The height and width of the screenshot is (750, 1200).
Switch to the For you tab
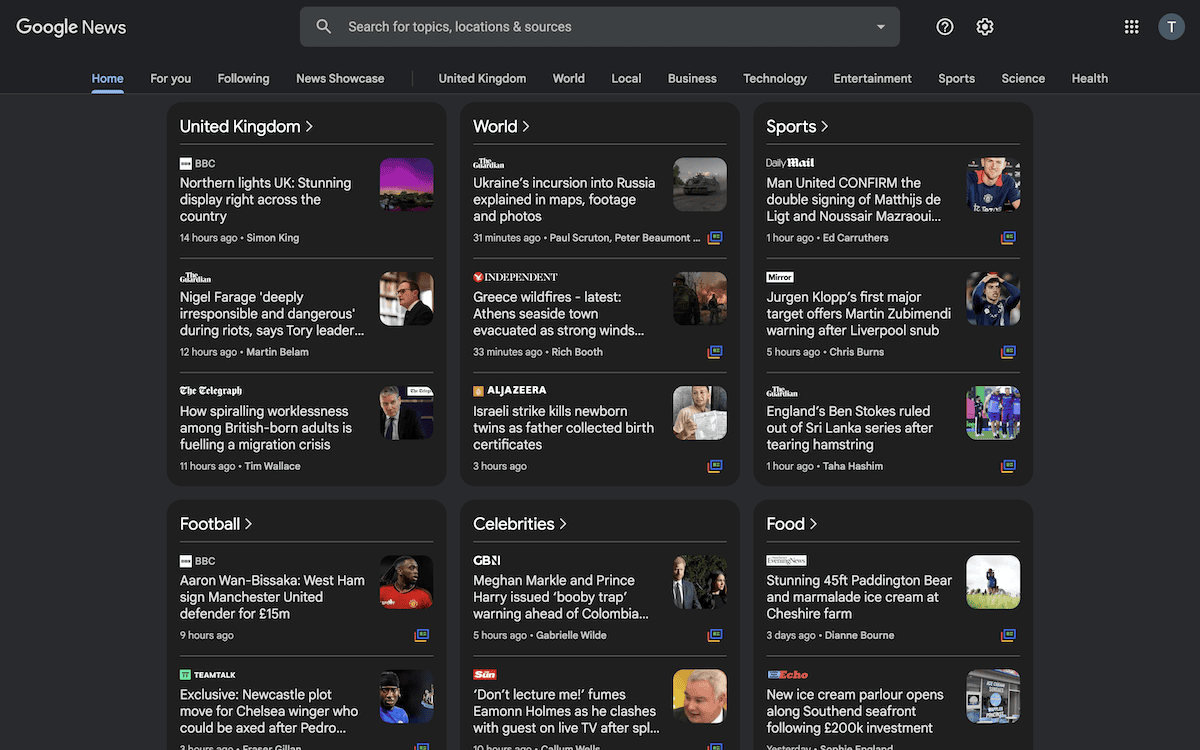(170, 78)
